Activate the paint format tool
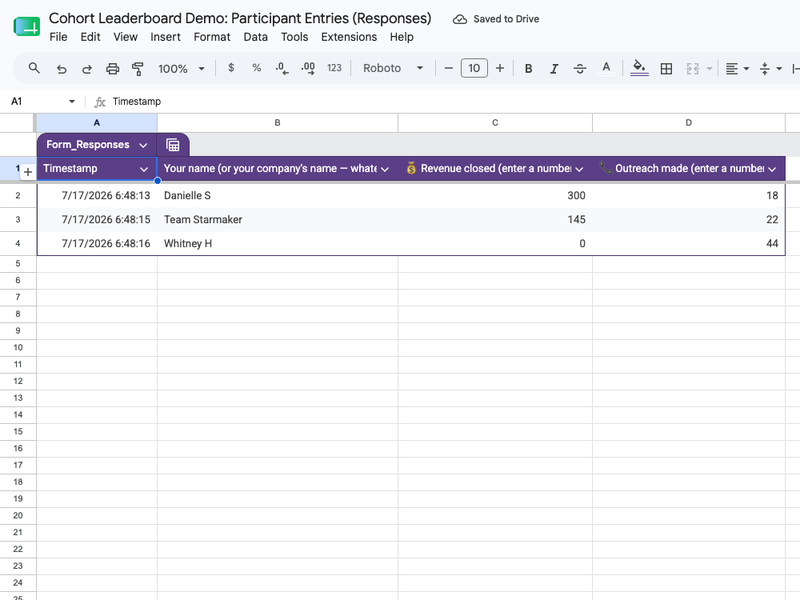The image size is (800, 600). pos(137,68)
